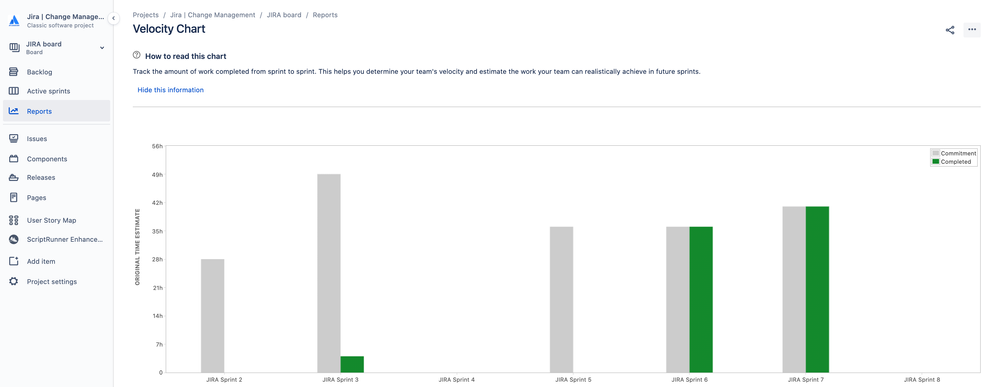Click Hide this information link

pyautogui.click(x=171, y=90)
